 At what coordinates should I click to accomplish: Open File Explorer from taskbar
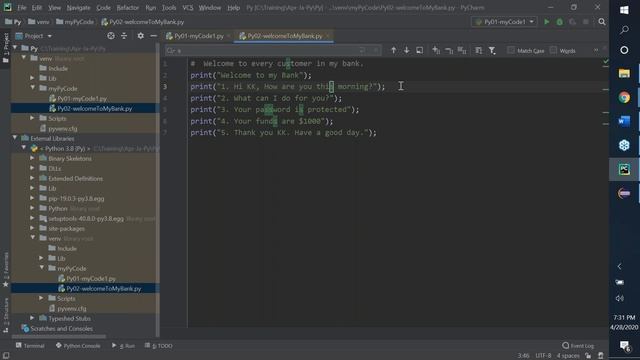click(624, 73)
